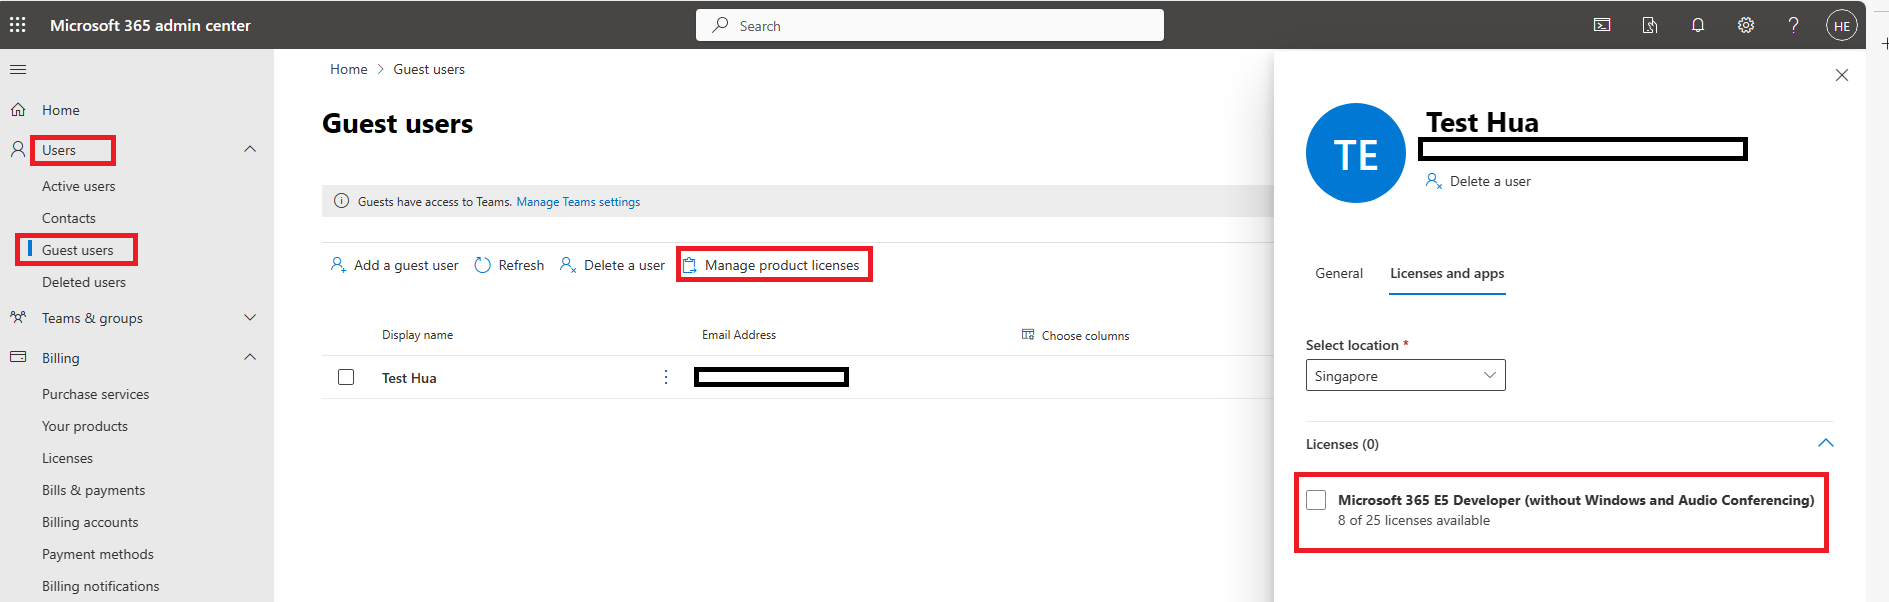Click the Guest users breadcrumb text

(429, 69)
